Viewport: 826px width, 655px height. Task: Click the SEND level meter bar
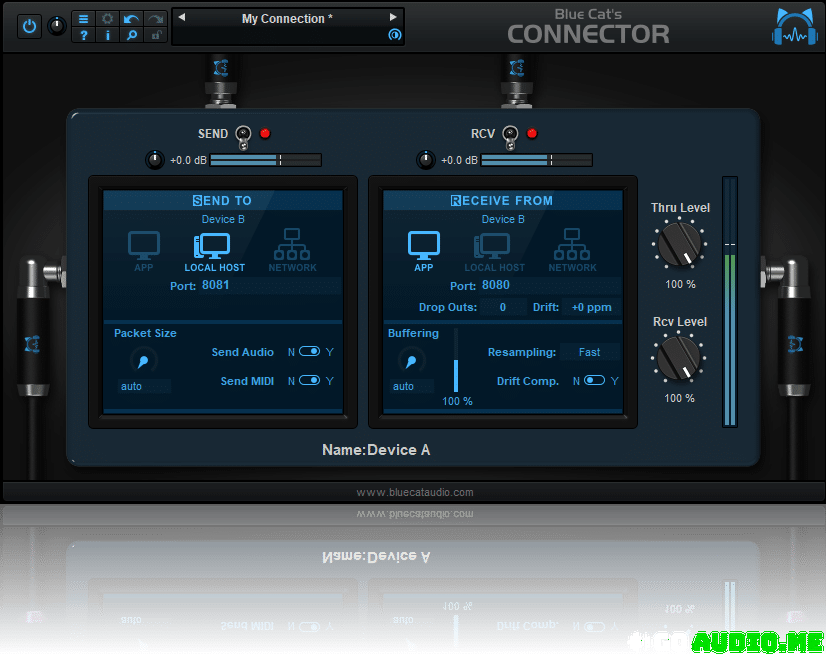coord(266,160)
